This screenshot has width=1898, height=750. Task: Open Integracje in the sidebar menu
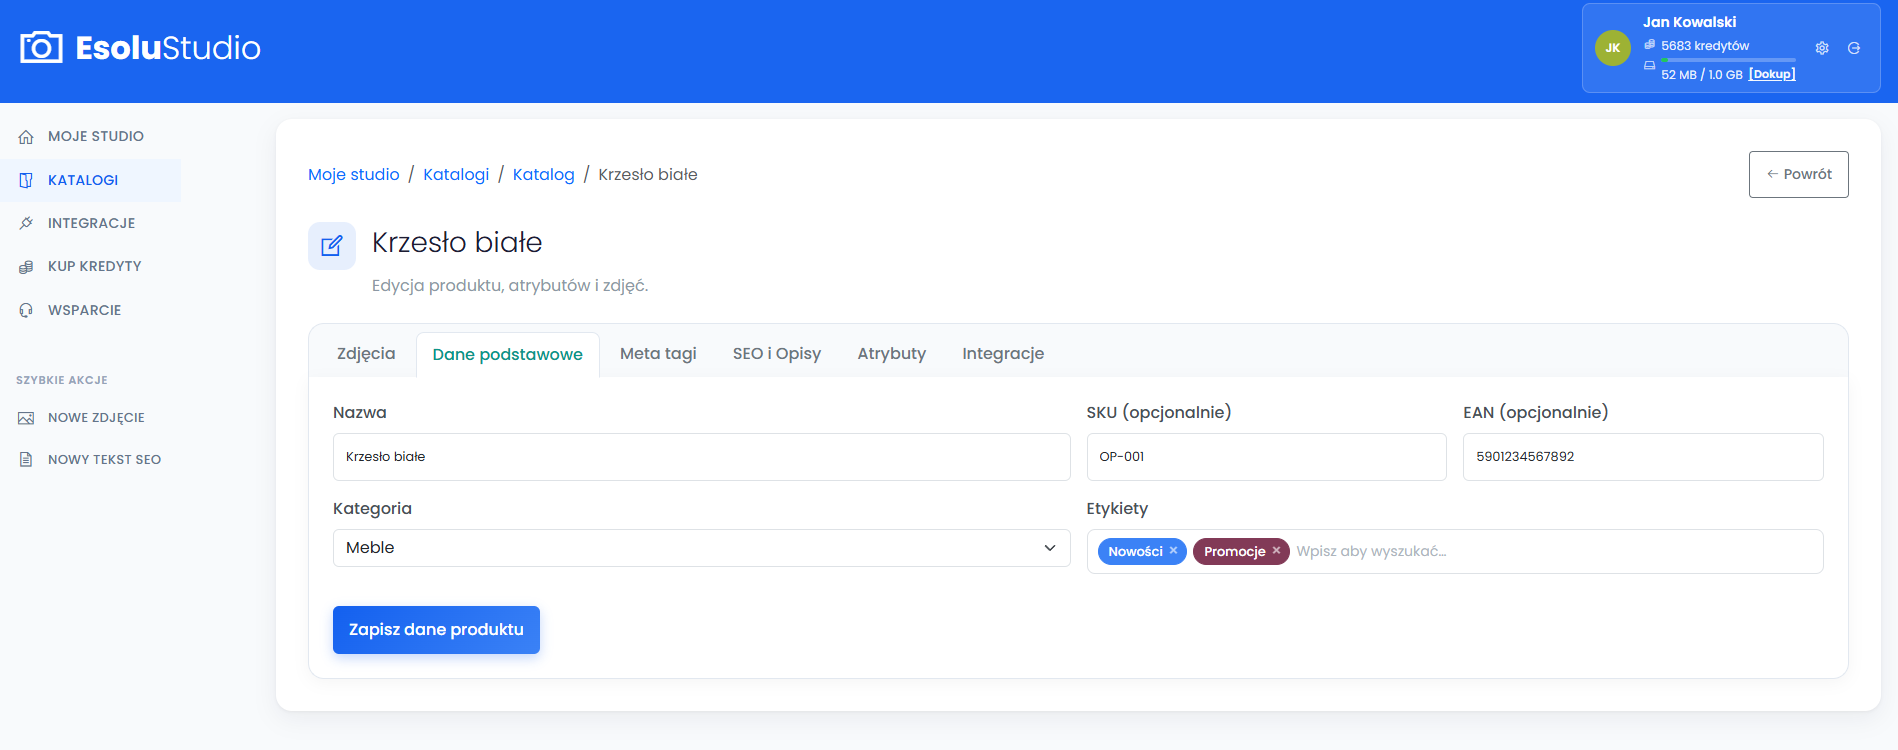click(x=90, y=223)
